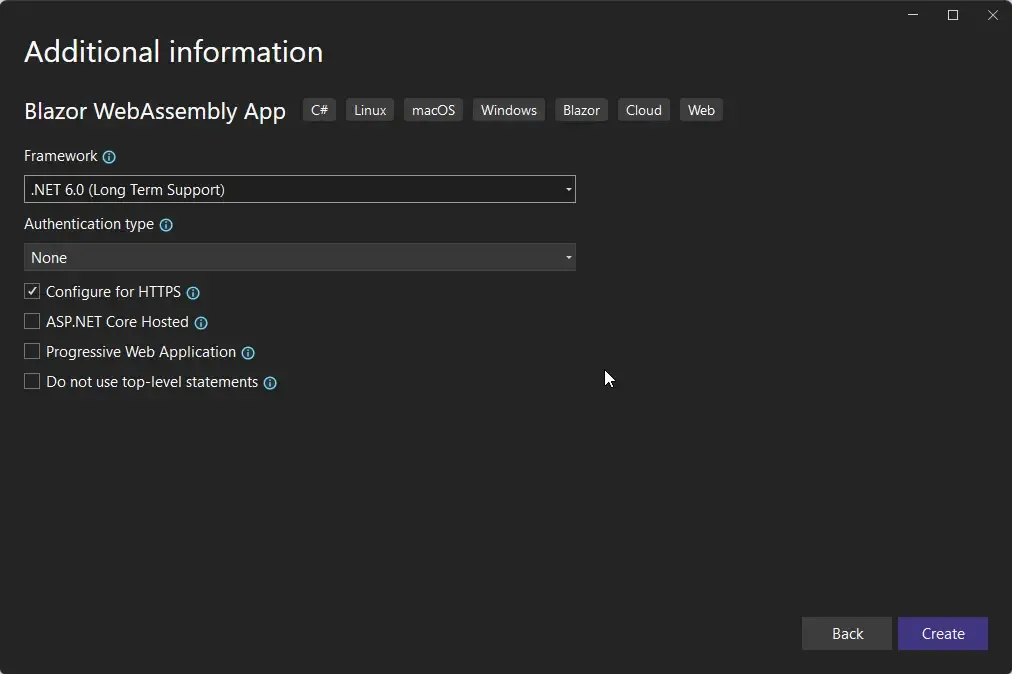
Task: Select the Web tag badge
Action: coord(701,110)
